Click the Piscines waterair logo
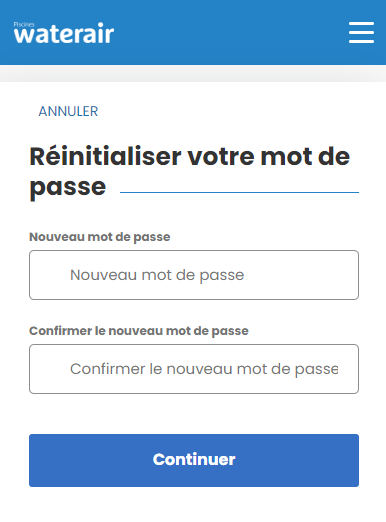 pos(64,33)
